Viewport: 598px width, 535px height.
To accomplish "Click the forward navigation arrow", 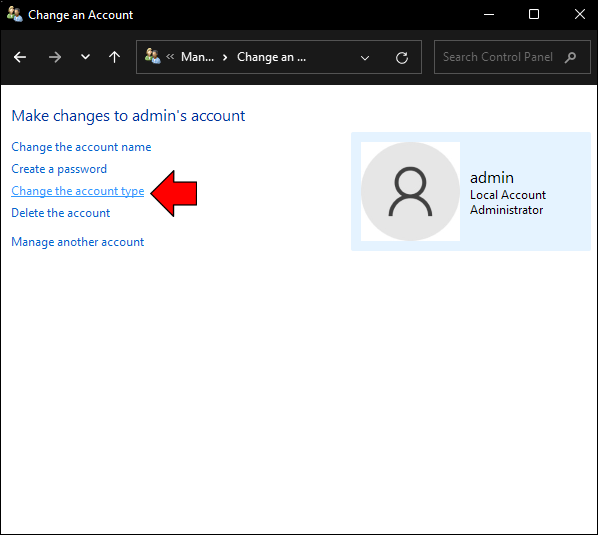I will click(55, 57).
